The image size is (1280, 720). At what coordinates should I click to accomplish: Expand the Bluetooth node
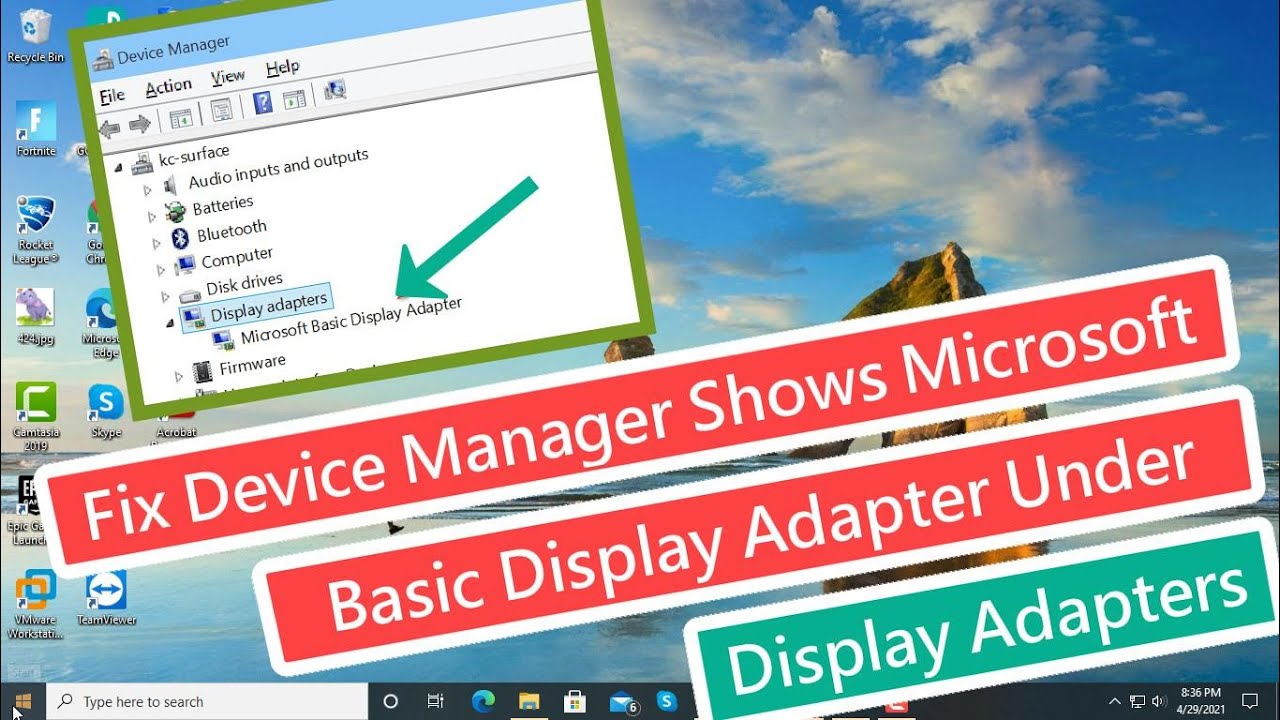[x=156, y=243]
